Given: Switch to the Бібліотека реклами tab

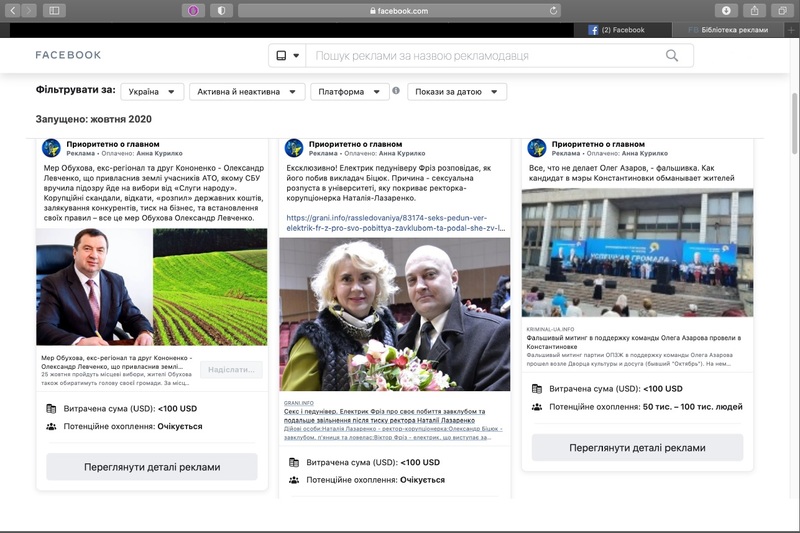Looking at the screenshot, I should 728,30.
